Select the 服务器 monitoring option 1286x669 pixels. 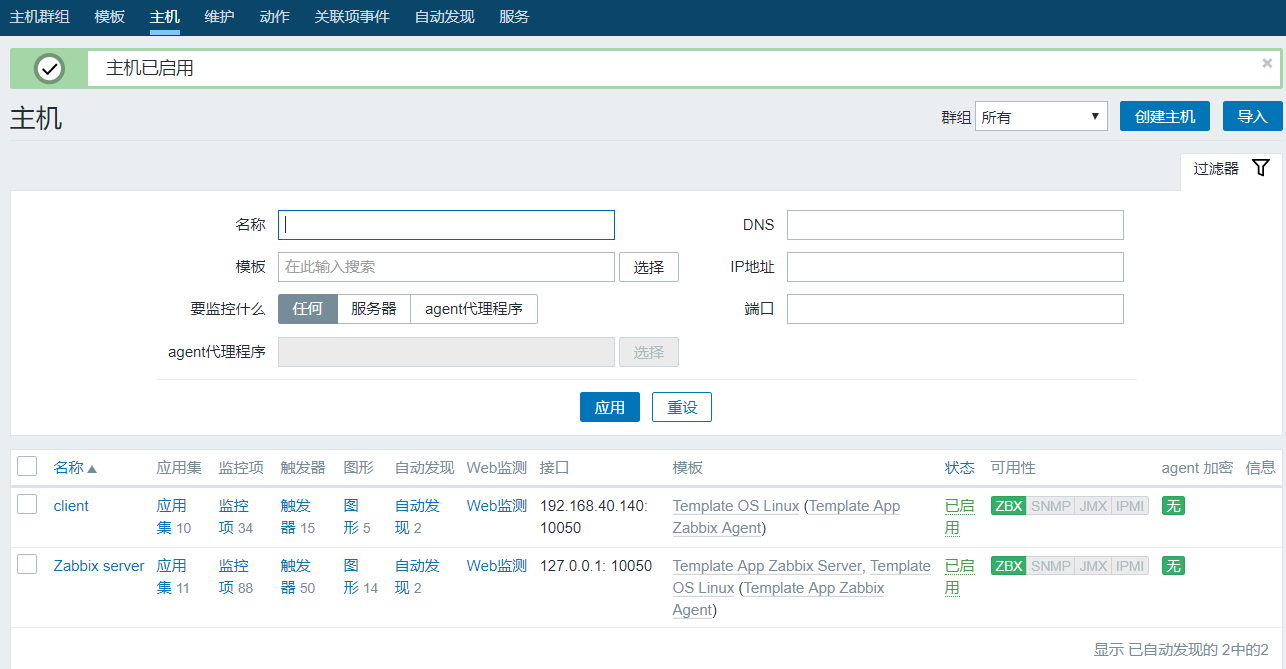374,309
